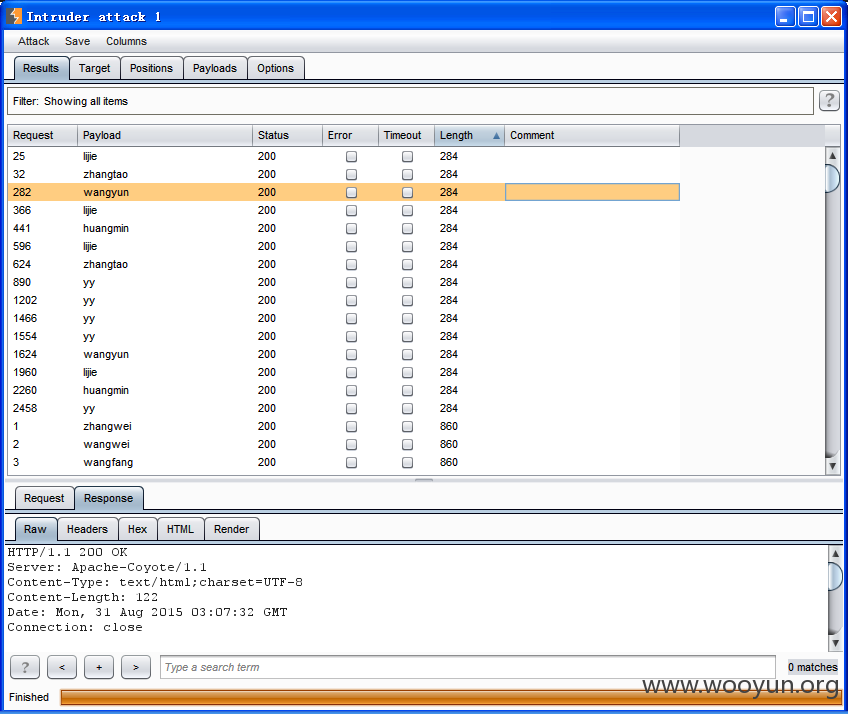Click the plus search options button
This screenshot has height=714, width=848.
99,667
